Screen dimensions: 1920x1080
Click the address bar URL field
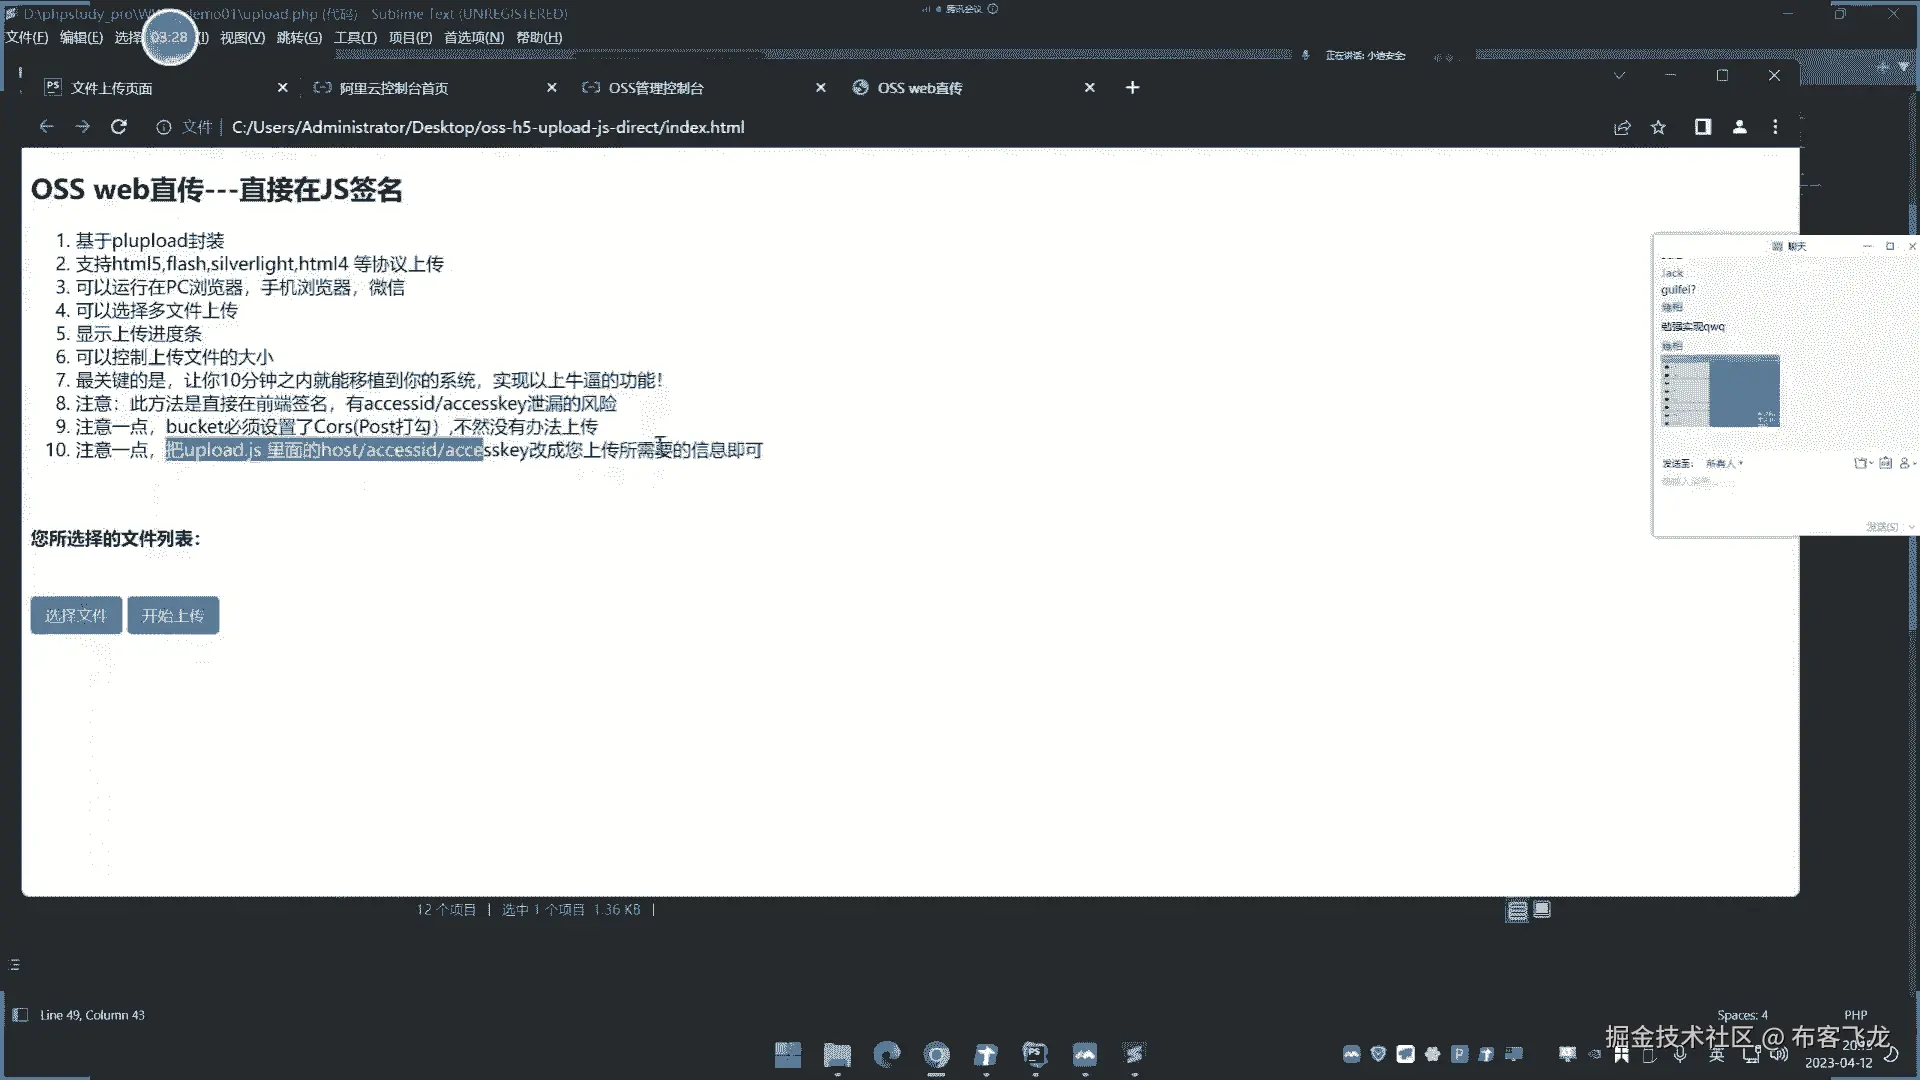[488, 127]
